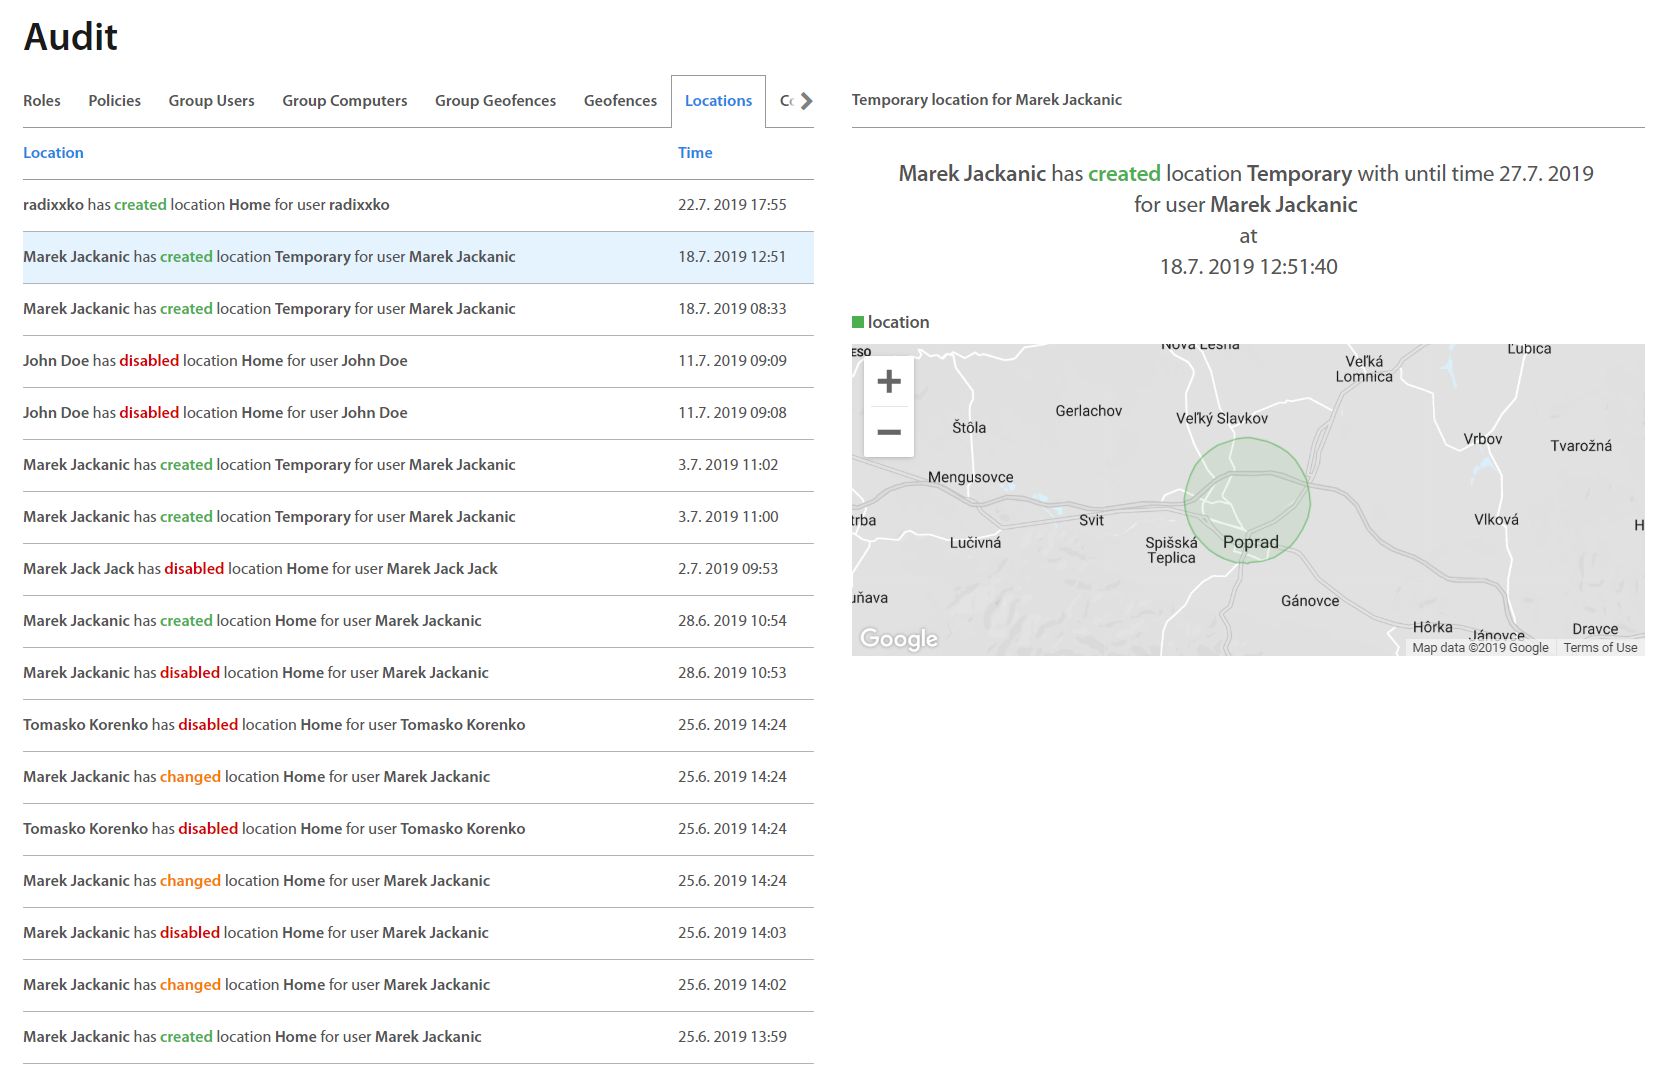Open Terms of Use map link

tap(1600, 648)
